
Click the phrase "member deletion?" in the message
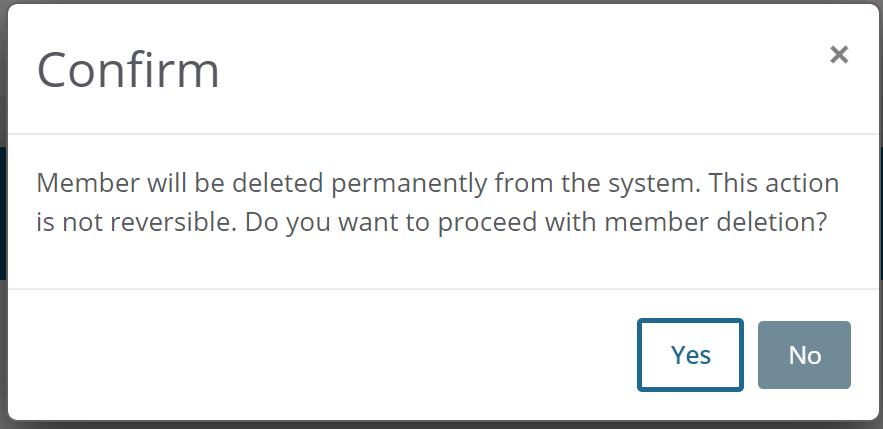(715, 222)
